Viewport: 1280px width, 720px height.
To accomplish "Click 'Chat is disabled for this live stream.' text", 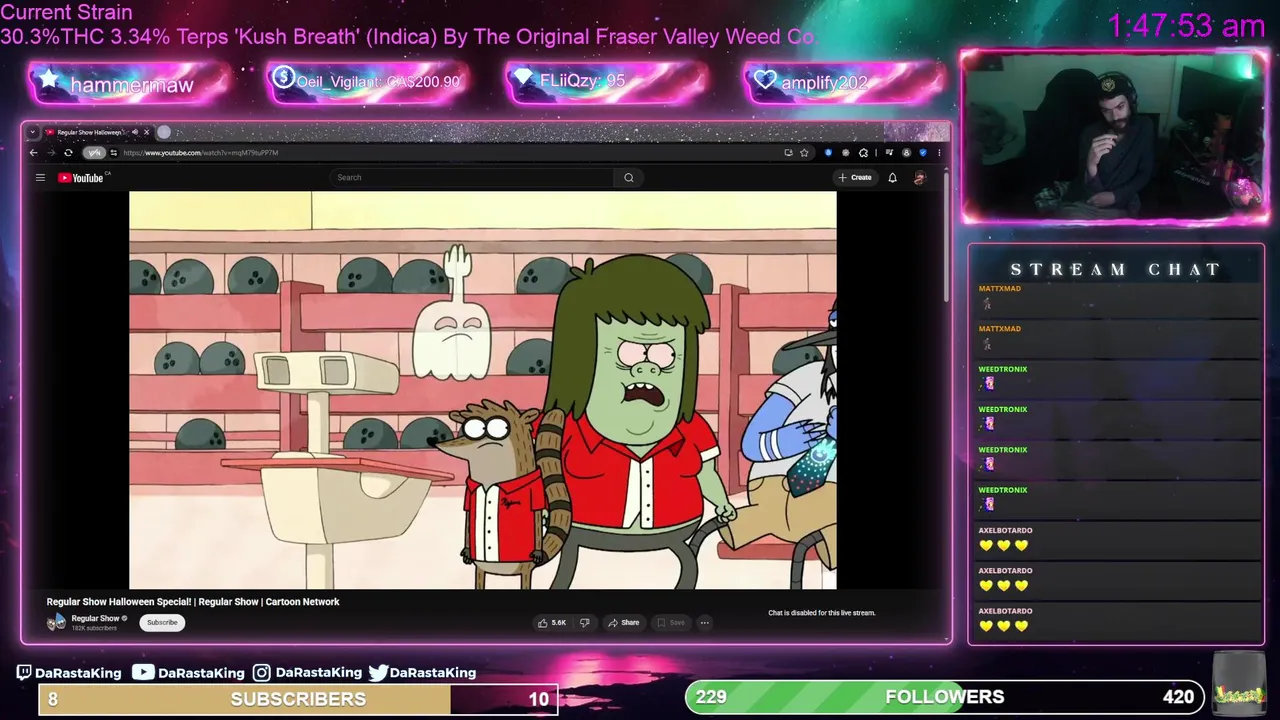I will click(x=821, y=613).
